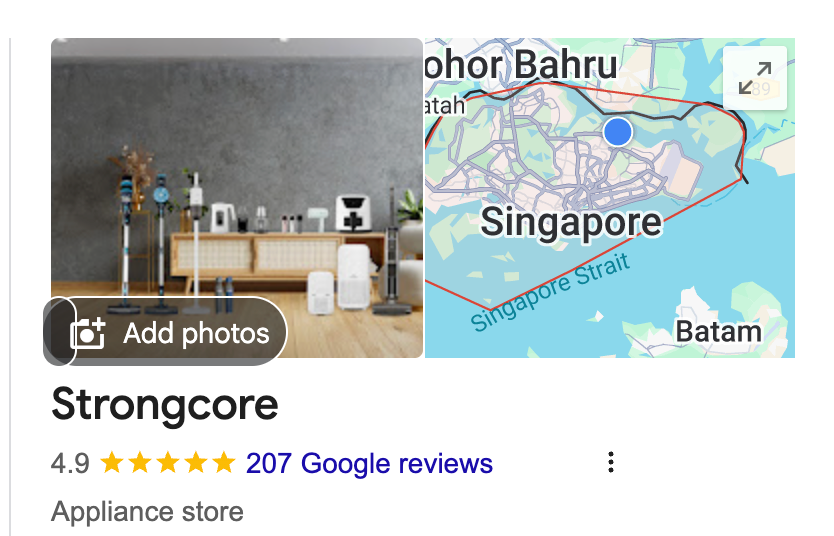The image size is (834, 536).
Task: Click the blue location marker on map
Action: pyautogui.click(x=618, y=131)
